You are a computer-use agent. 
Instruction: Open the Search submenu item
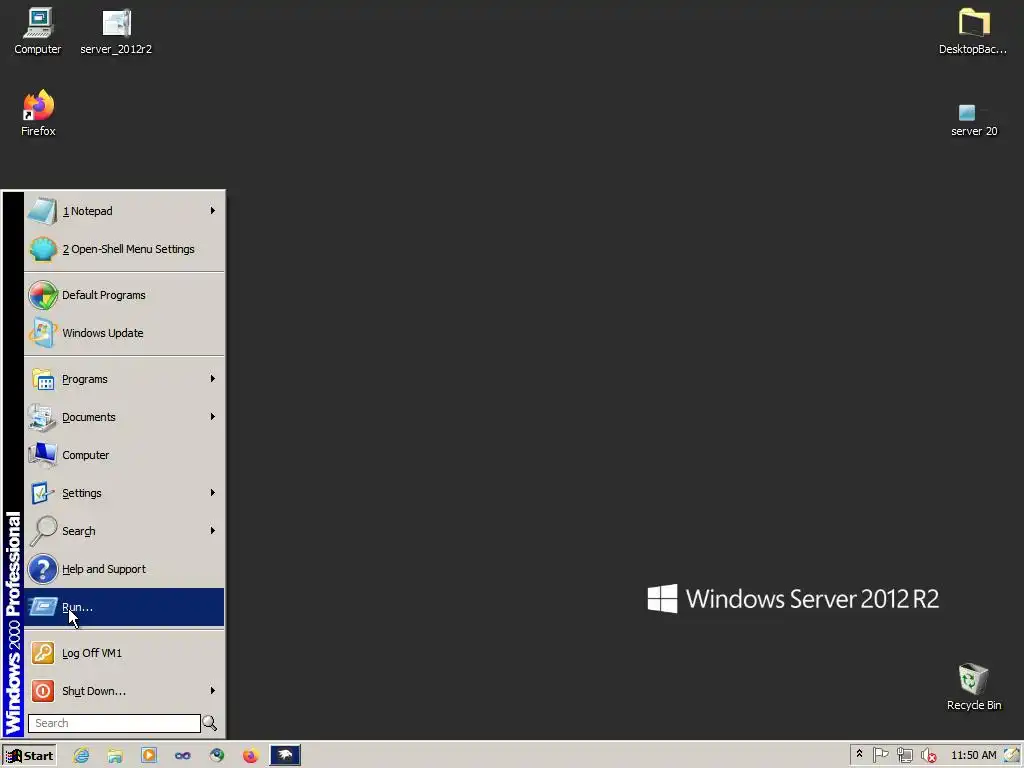click(x=124, y=531)
